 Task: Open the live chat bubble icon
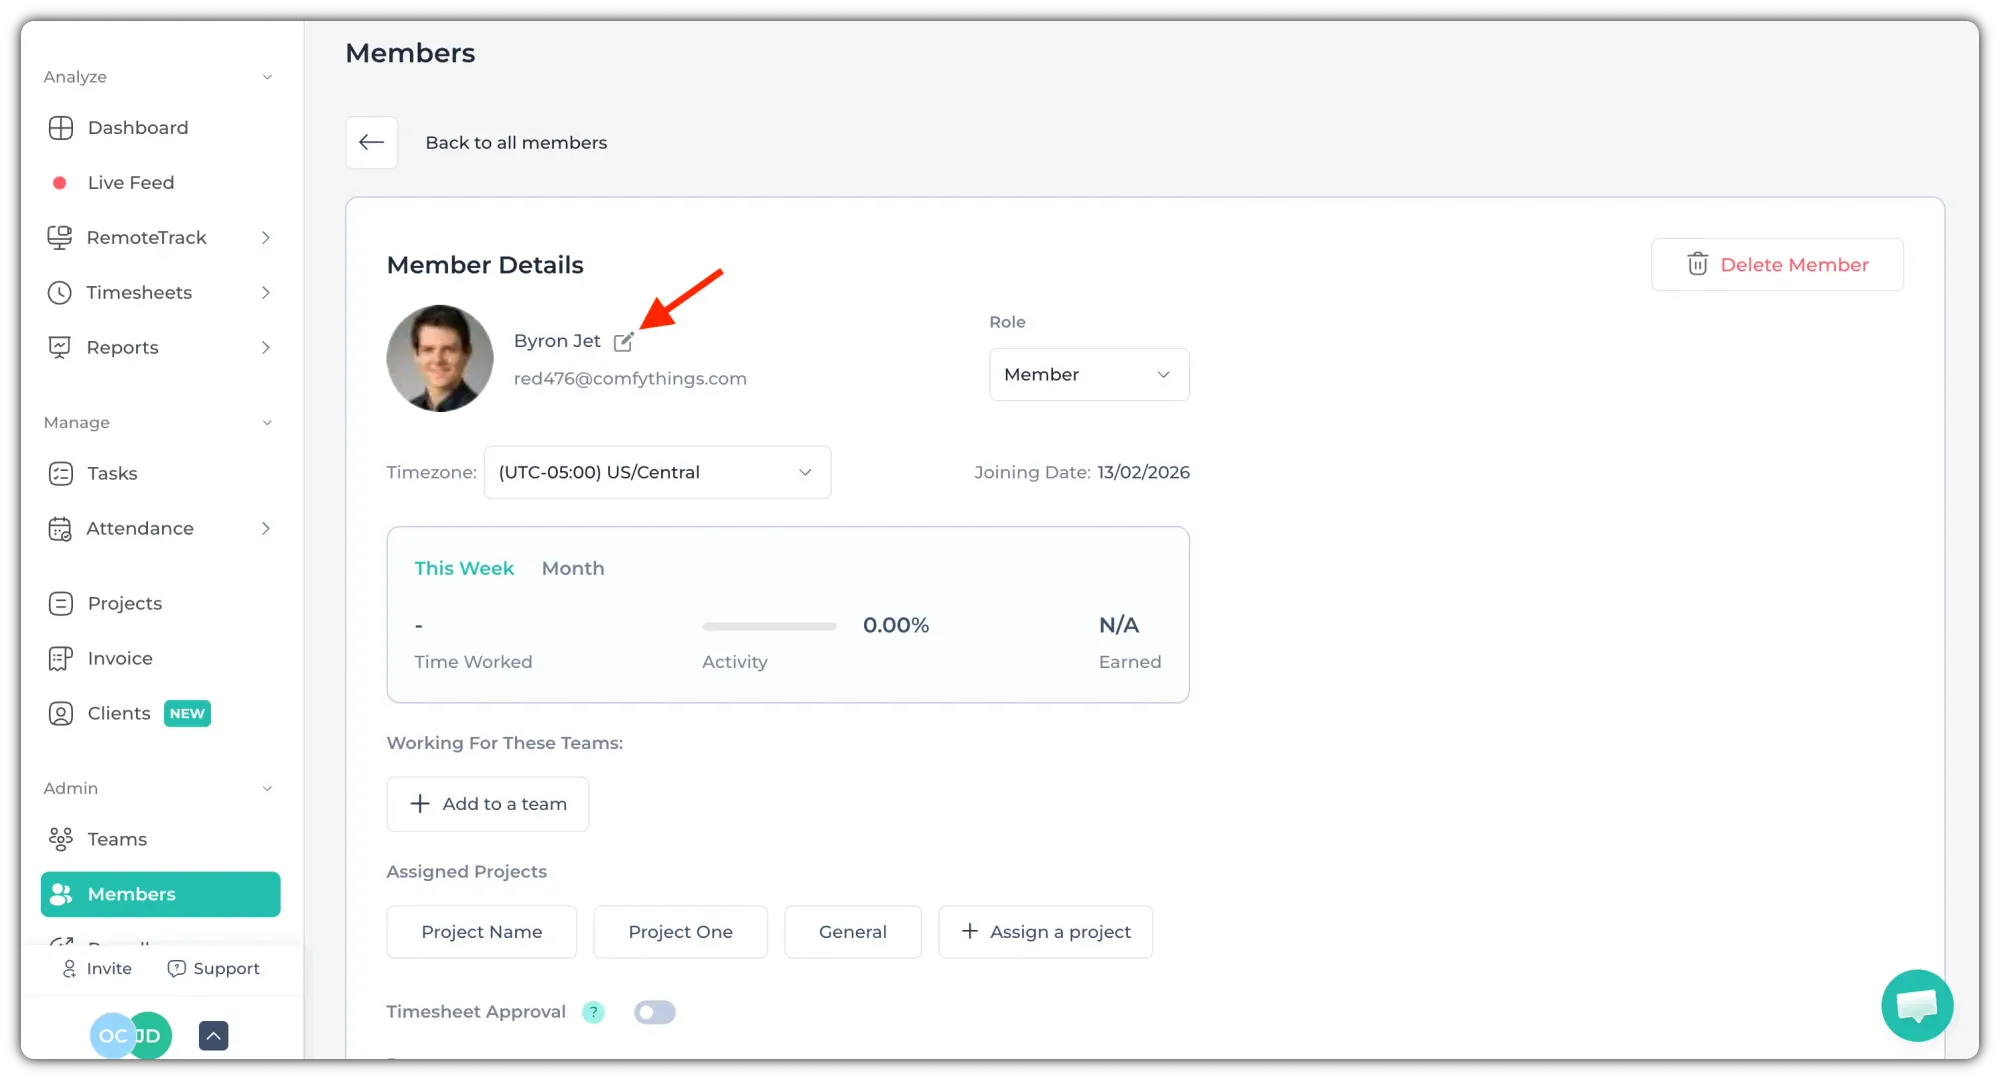point(1916,1005)
